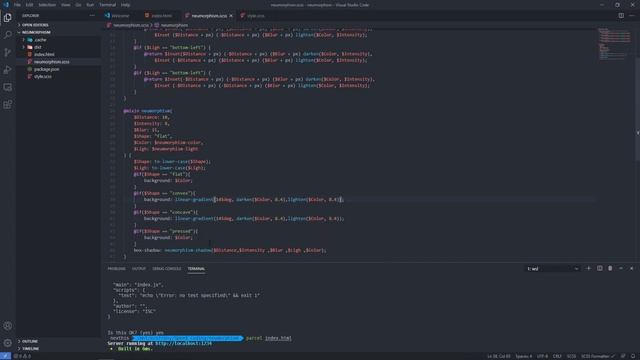Click the localhost:1234 link in terminal

pyautogui.click(x=183, y=344)
